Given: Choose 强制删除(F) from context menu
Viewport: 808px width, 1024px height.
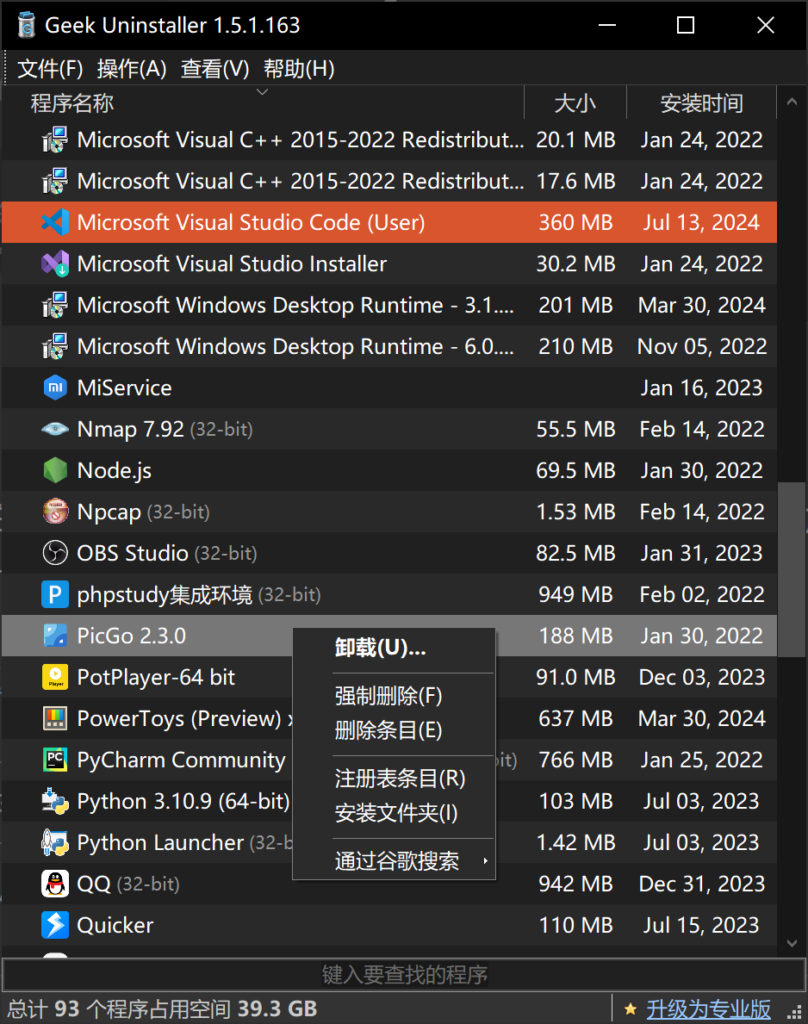Looking at the screenshot, I should [x=393, y=696].
